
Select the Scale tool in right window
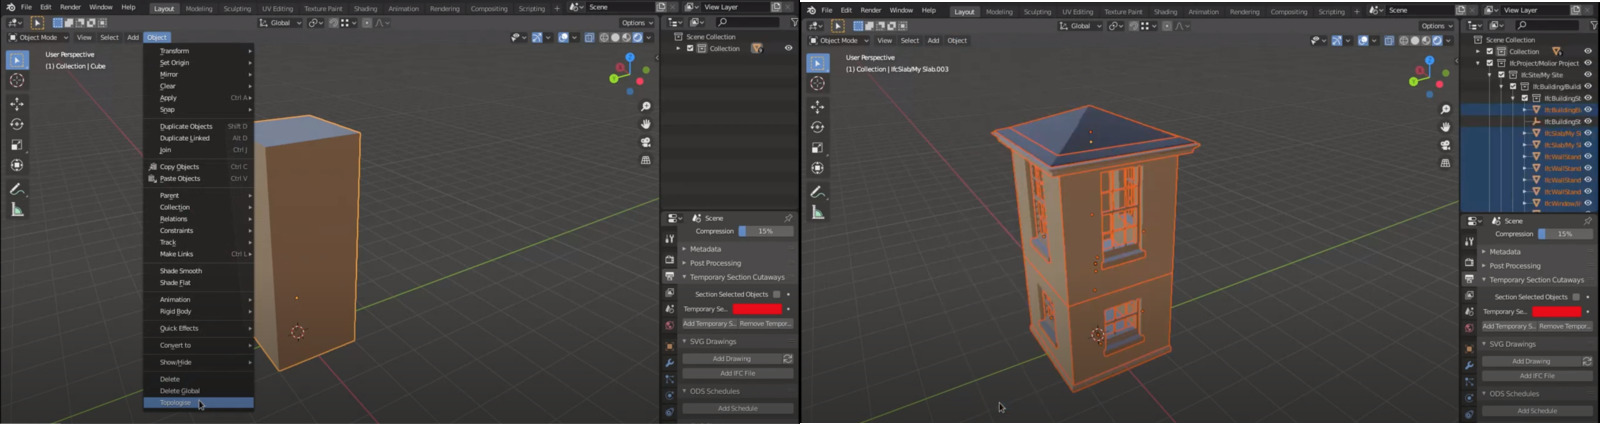[x=818, y=147]
